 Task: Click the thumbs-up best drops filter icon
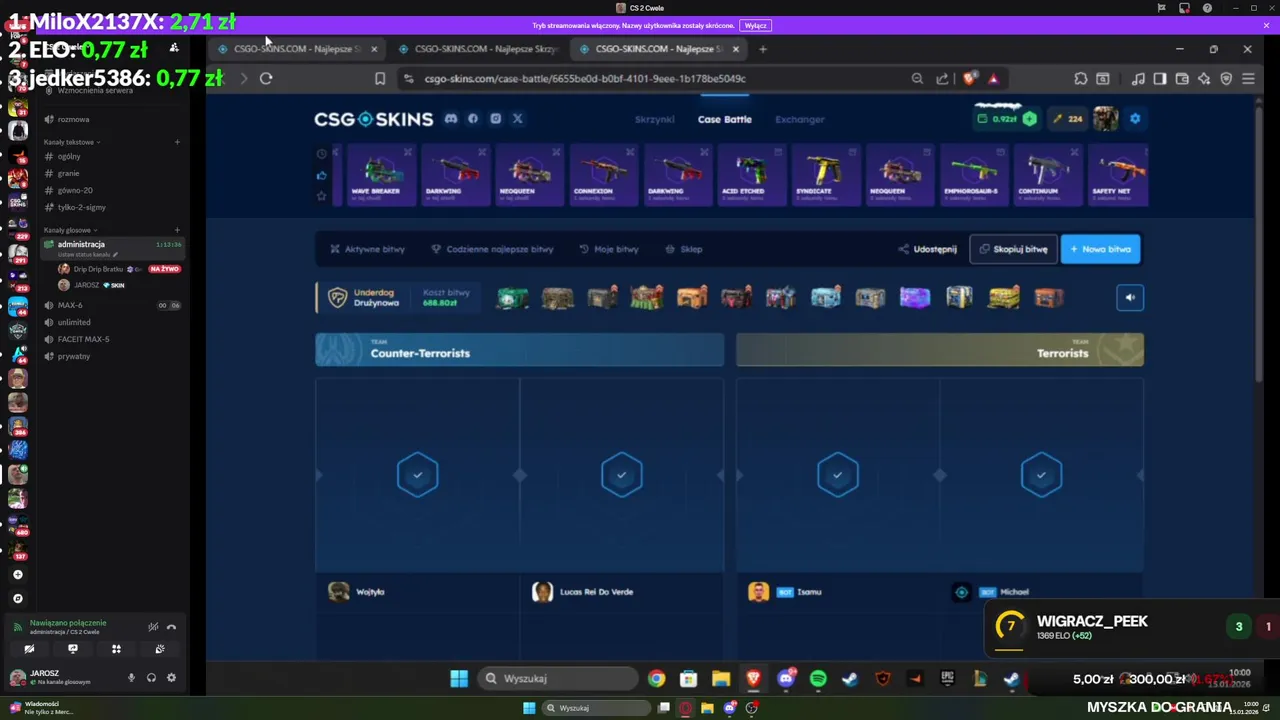(321, 175)
